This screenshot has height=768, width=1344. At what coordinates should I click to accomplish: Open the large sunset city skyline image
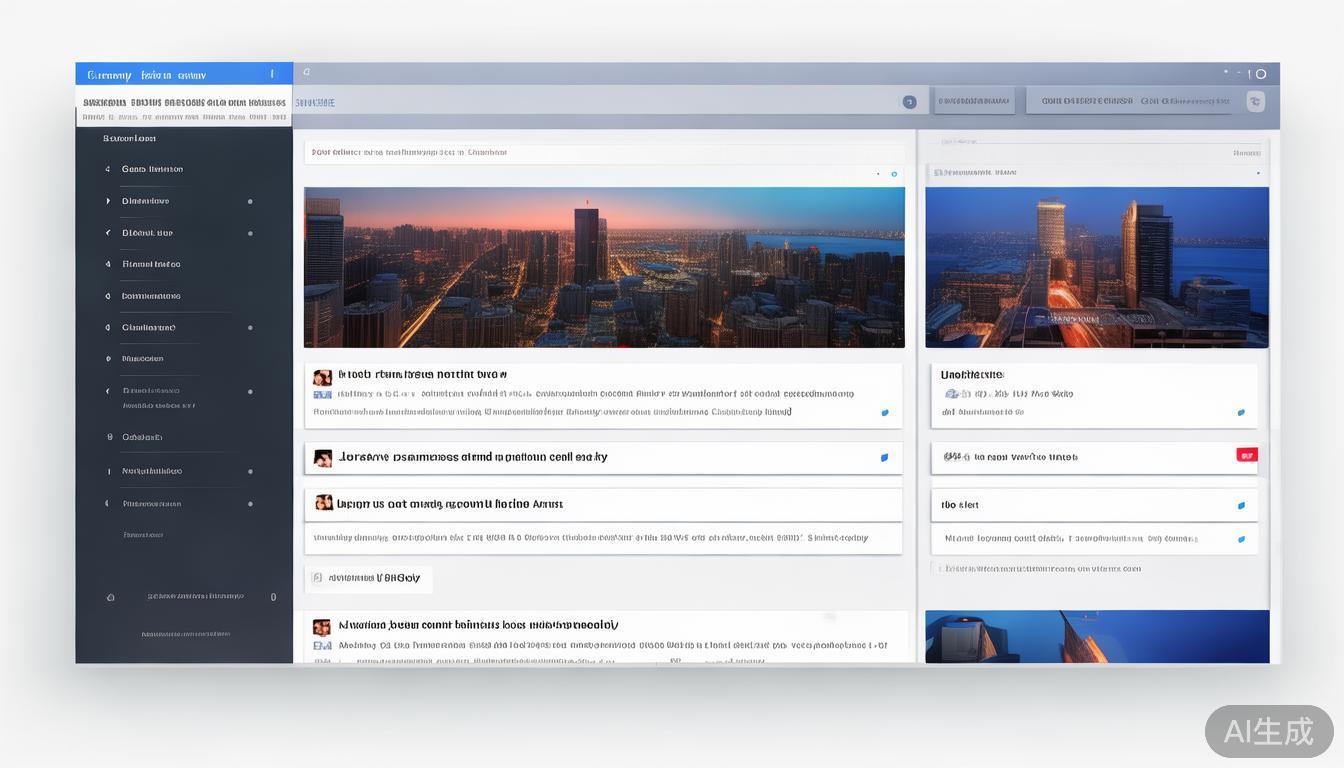tap(604, 267)
